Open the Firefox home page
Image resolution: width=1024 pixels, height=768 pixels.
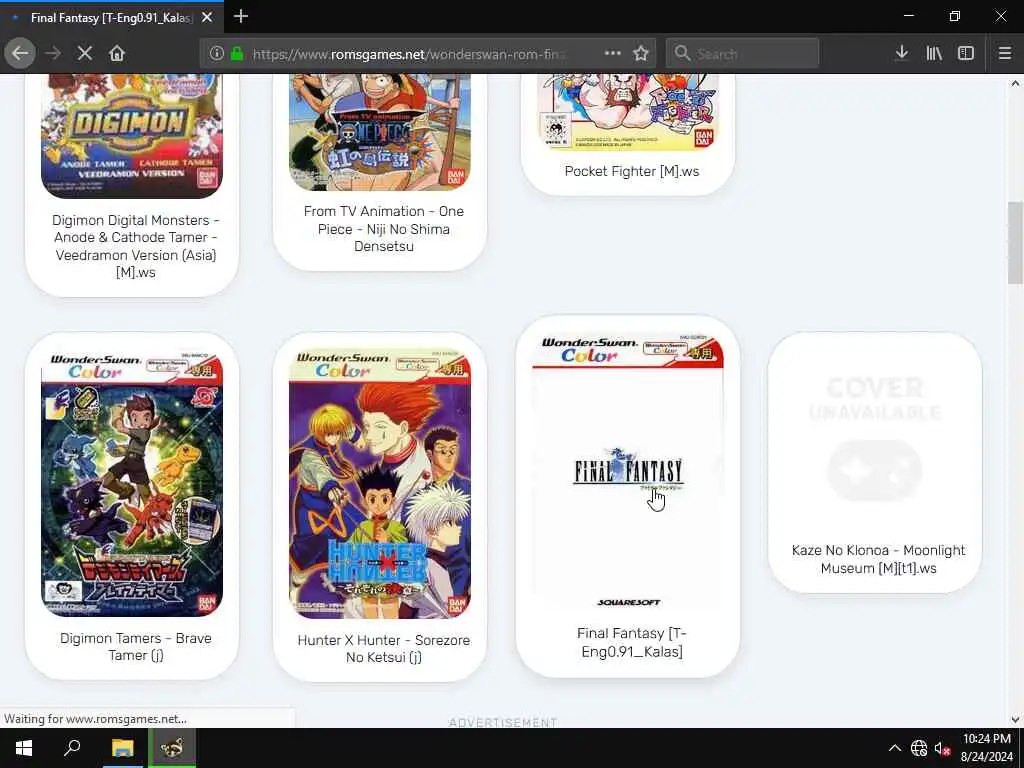pyautogui.click(x=117, y=54)
